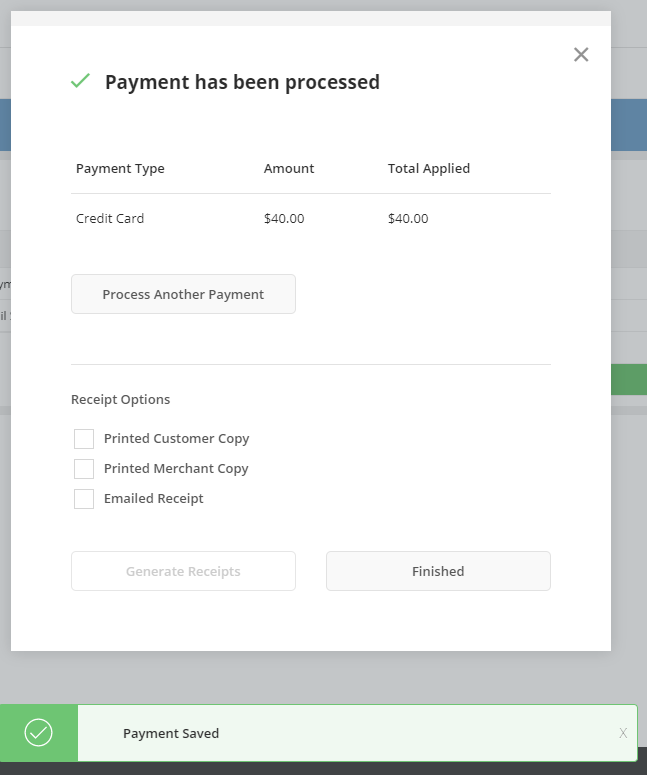Click the Total Applied column header
This screenshot has height=775, width=647.
(429, 169)
